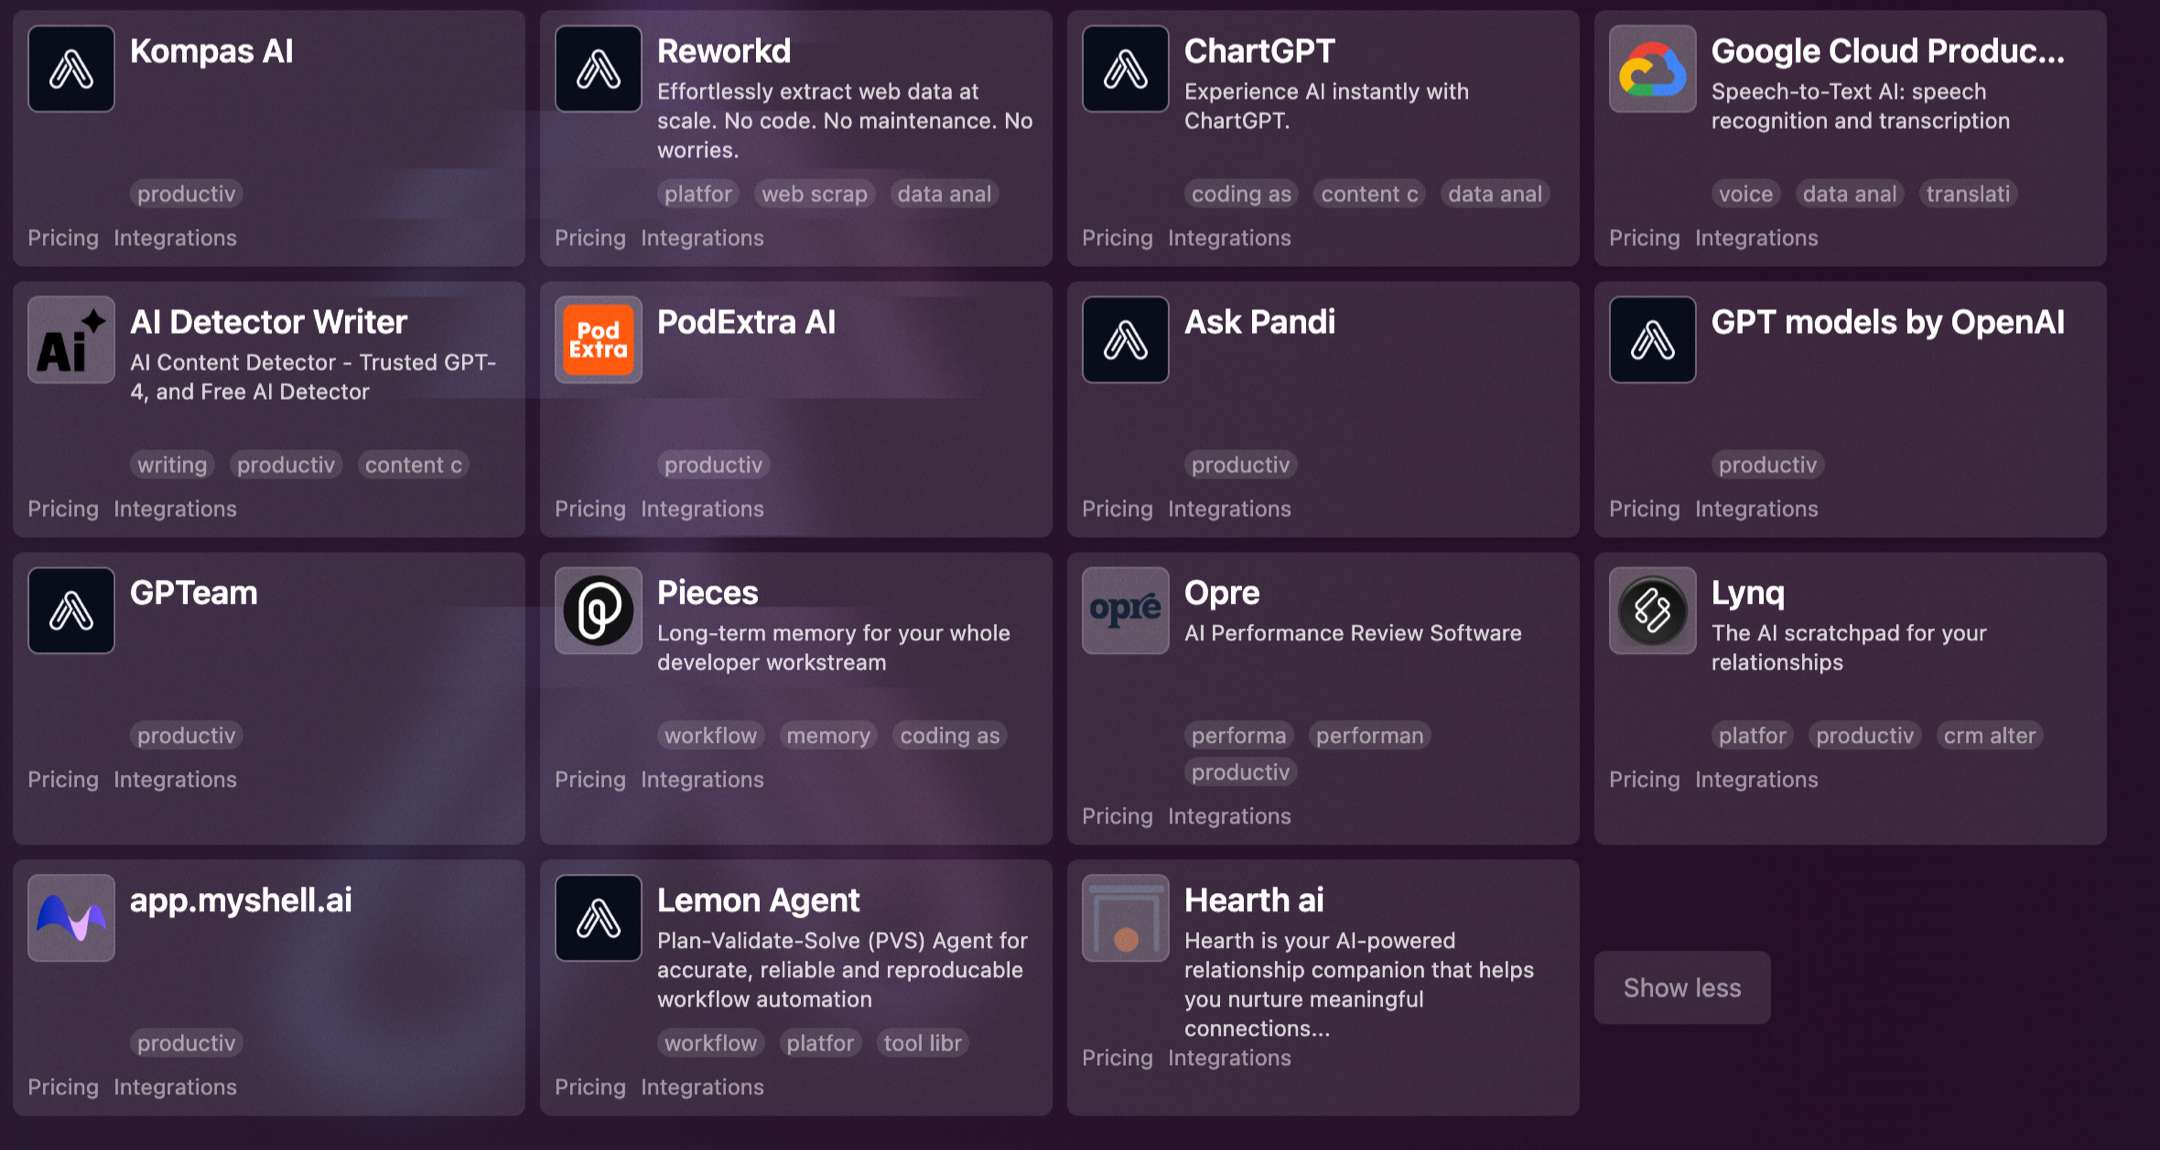The width and height of the screenshot is (2160, 1150).
Task: Collapse the list with Show less
Action: click(x=1682, y=988)
